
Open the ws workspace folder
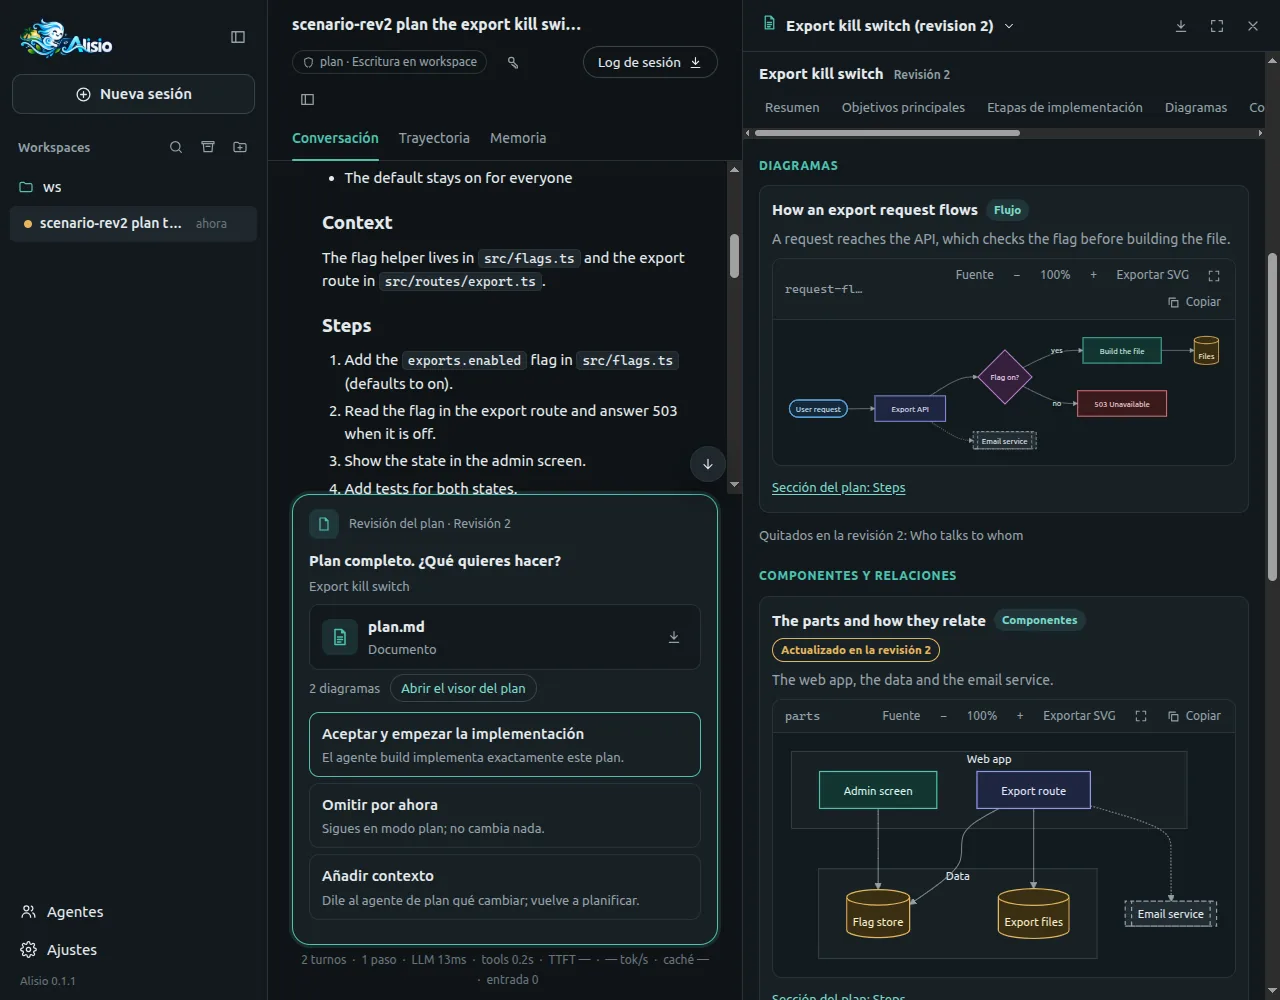coord(134,187)
